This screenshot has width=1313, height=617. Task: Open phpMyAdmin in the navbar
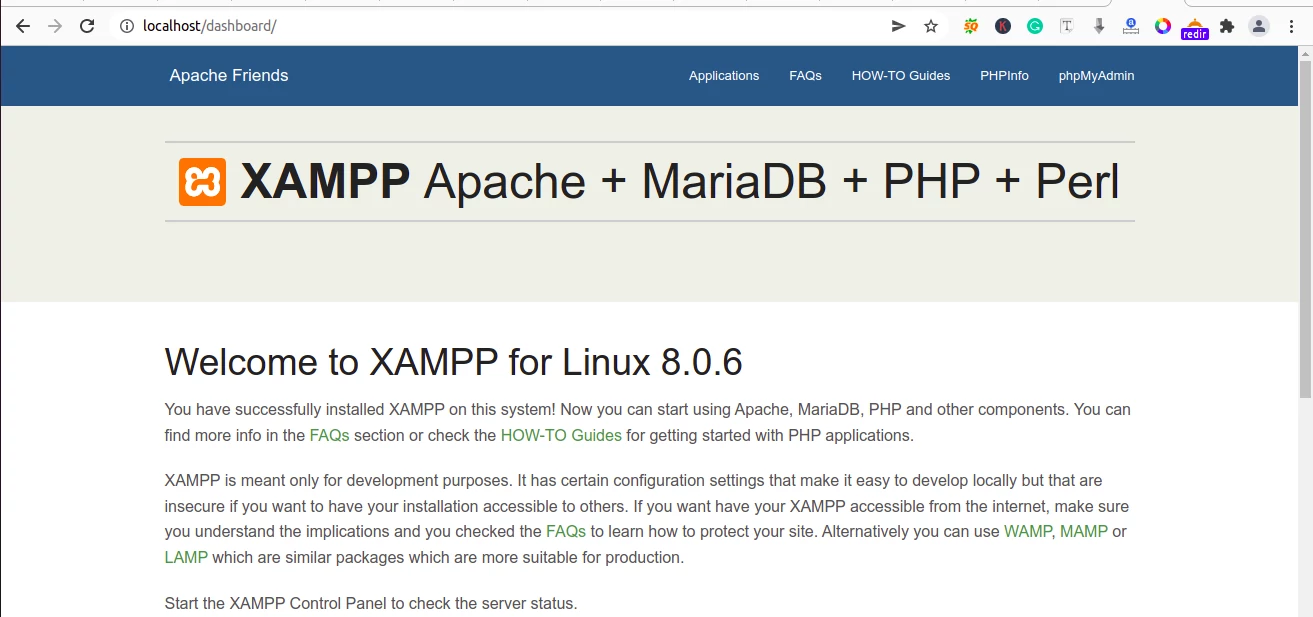coord(1096,75)
